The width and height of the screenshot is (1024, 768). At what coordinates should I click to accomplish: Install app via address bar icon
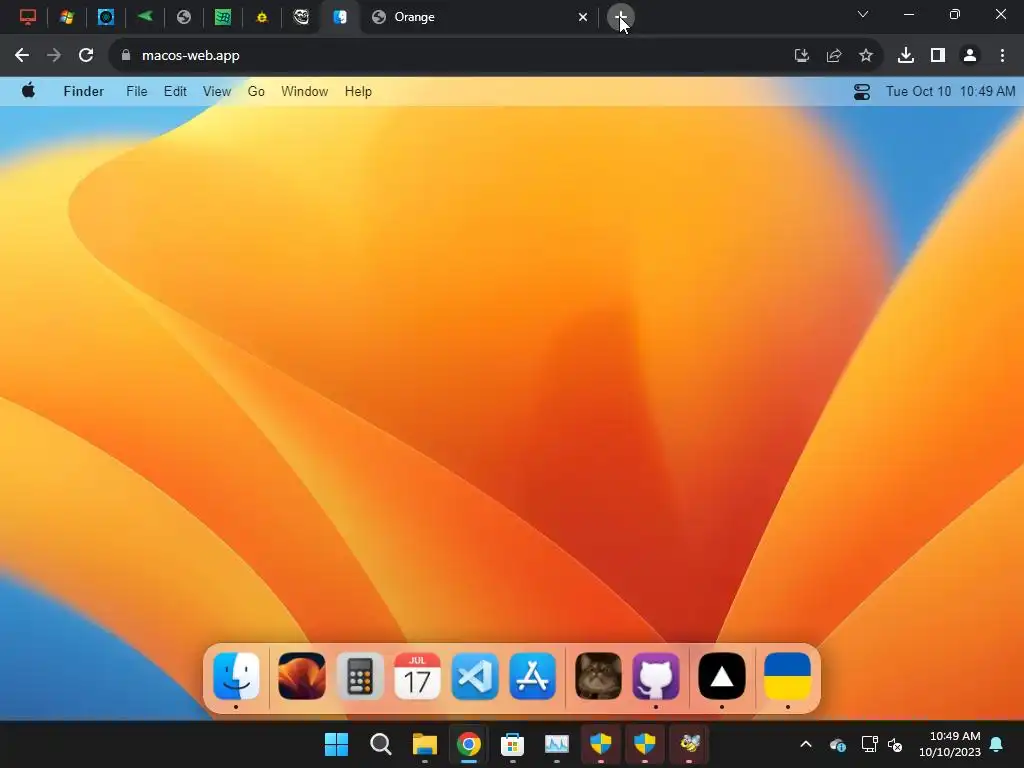(801, 56)
